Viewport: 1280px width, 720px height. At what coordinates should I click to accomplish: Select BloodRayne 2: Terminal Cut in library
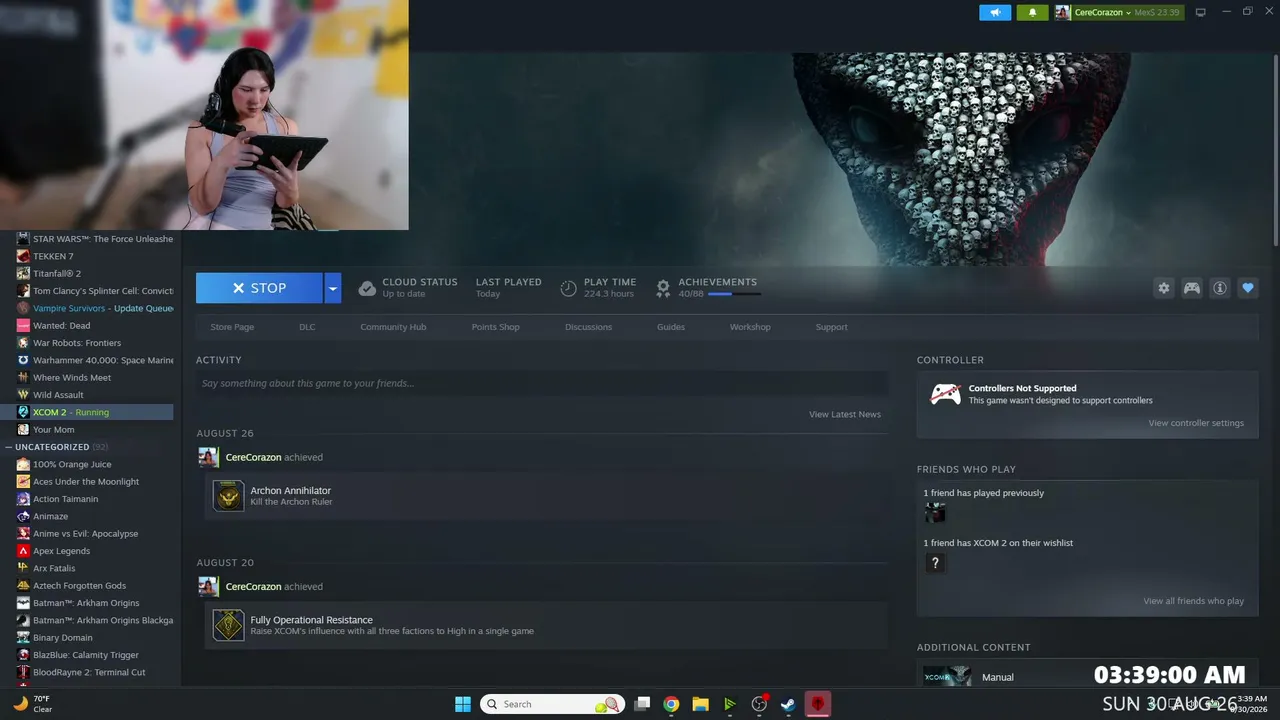tap(87, 672)
